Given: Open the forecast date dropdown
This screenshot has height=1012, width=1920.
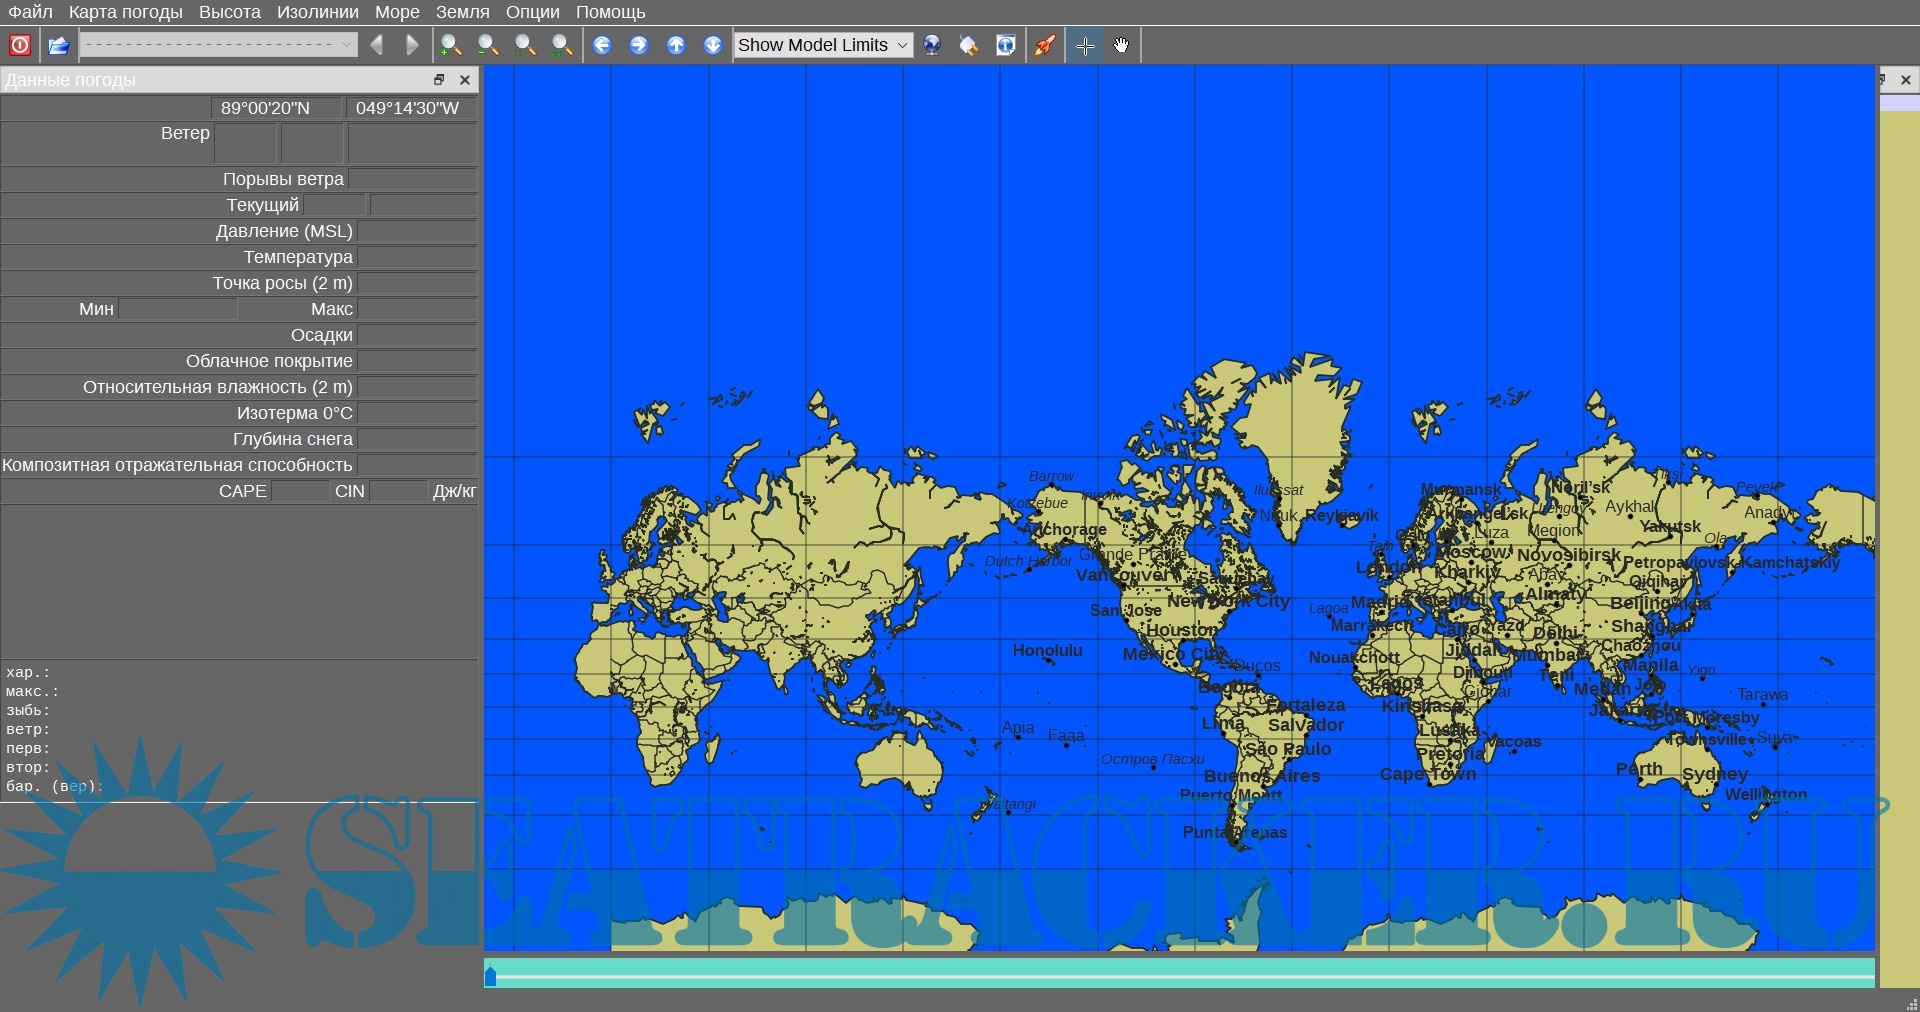Looking at the screenshot, I should click(x=218, y=45).
